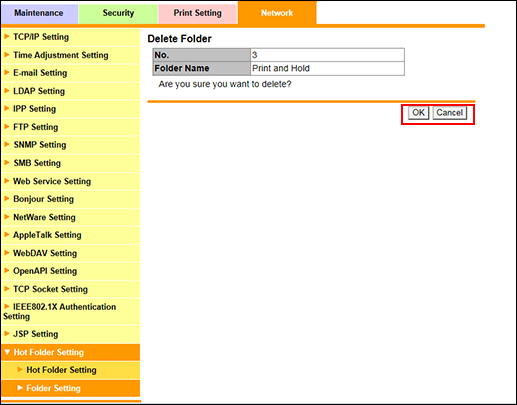Open the Security tab
This screenshot has height=405, width=517.
[118, 13]
